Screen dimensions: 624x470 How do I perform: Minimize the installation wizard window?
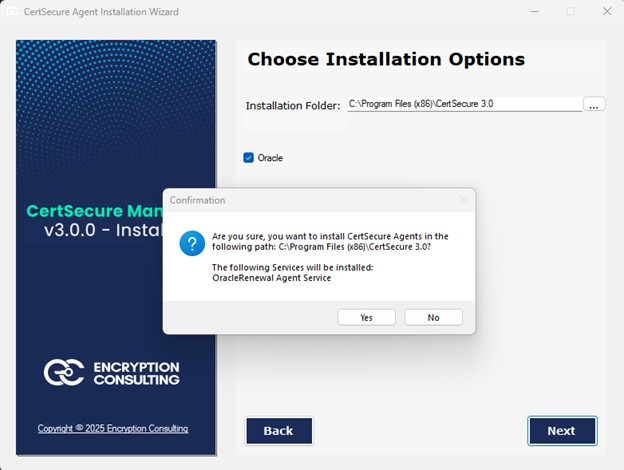click(x=534, y=12)
